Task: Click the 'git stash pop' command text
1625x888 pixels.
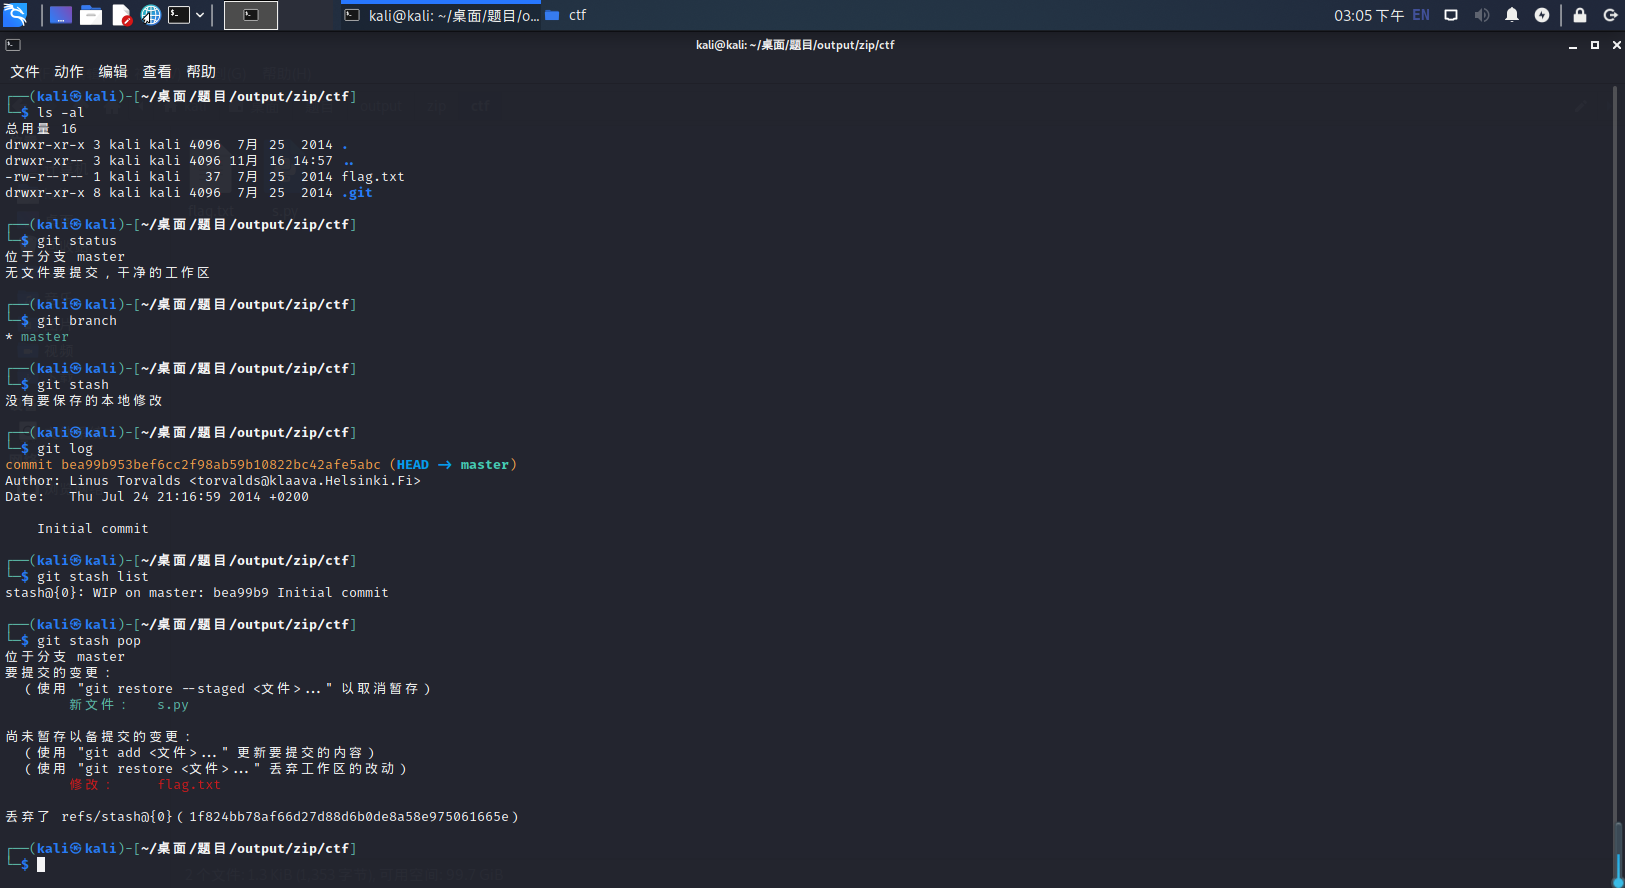Action: (89, 641)
